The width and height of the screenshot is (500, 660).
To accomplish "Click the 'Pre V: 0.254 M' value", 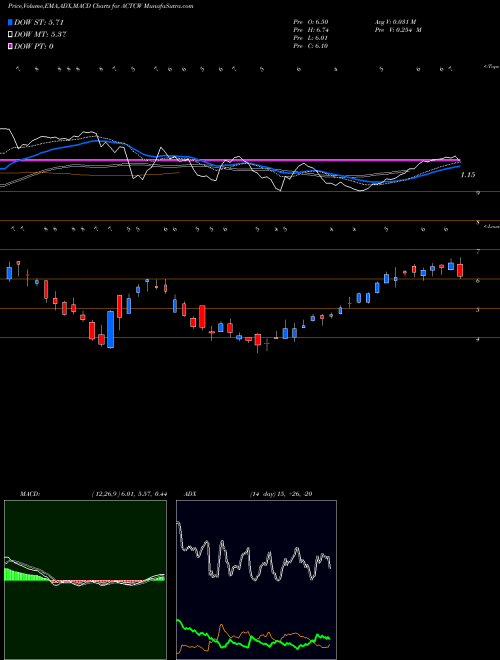I will point(398,30).
